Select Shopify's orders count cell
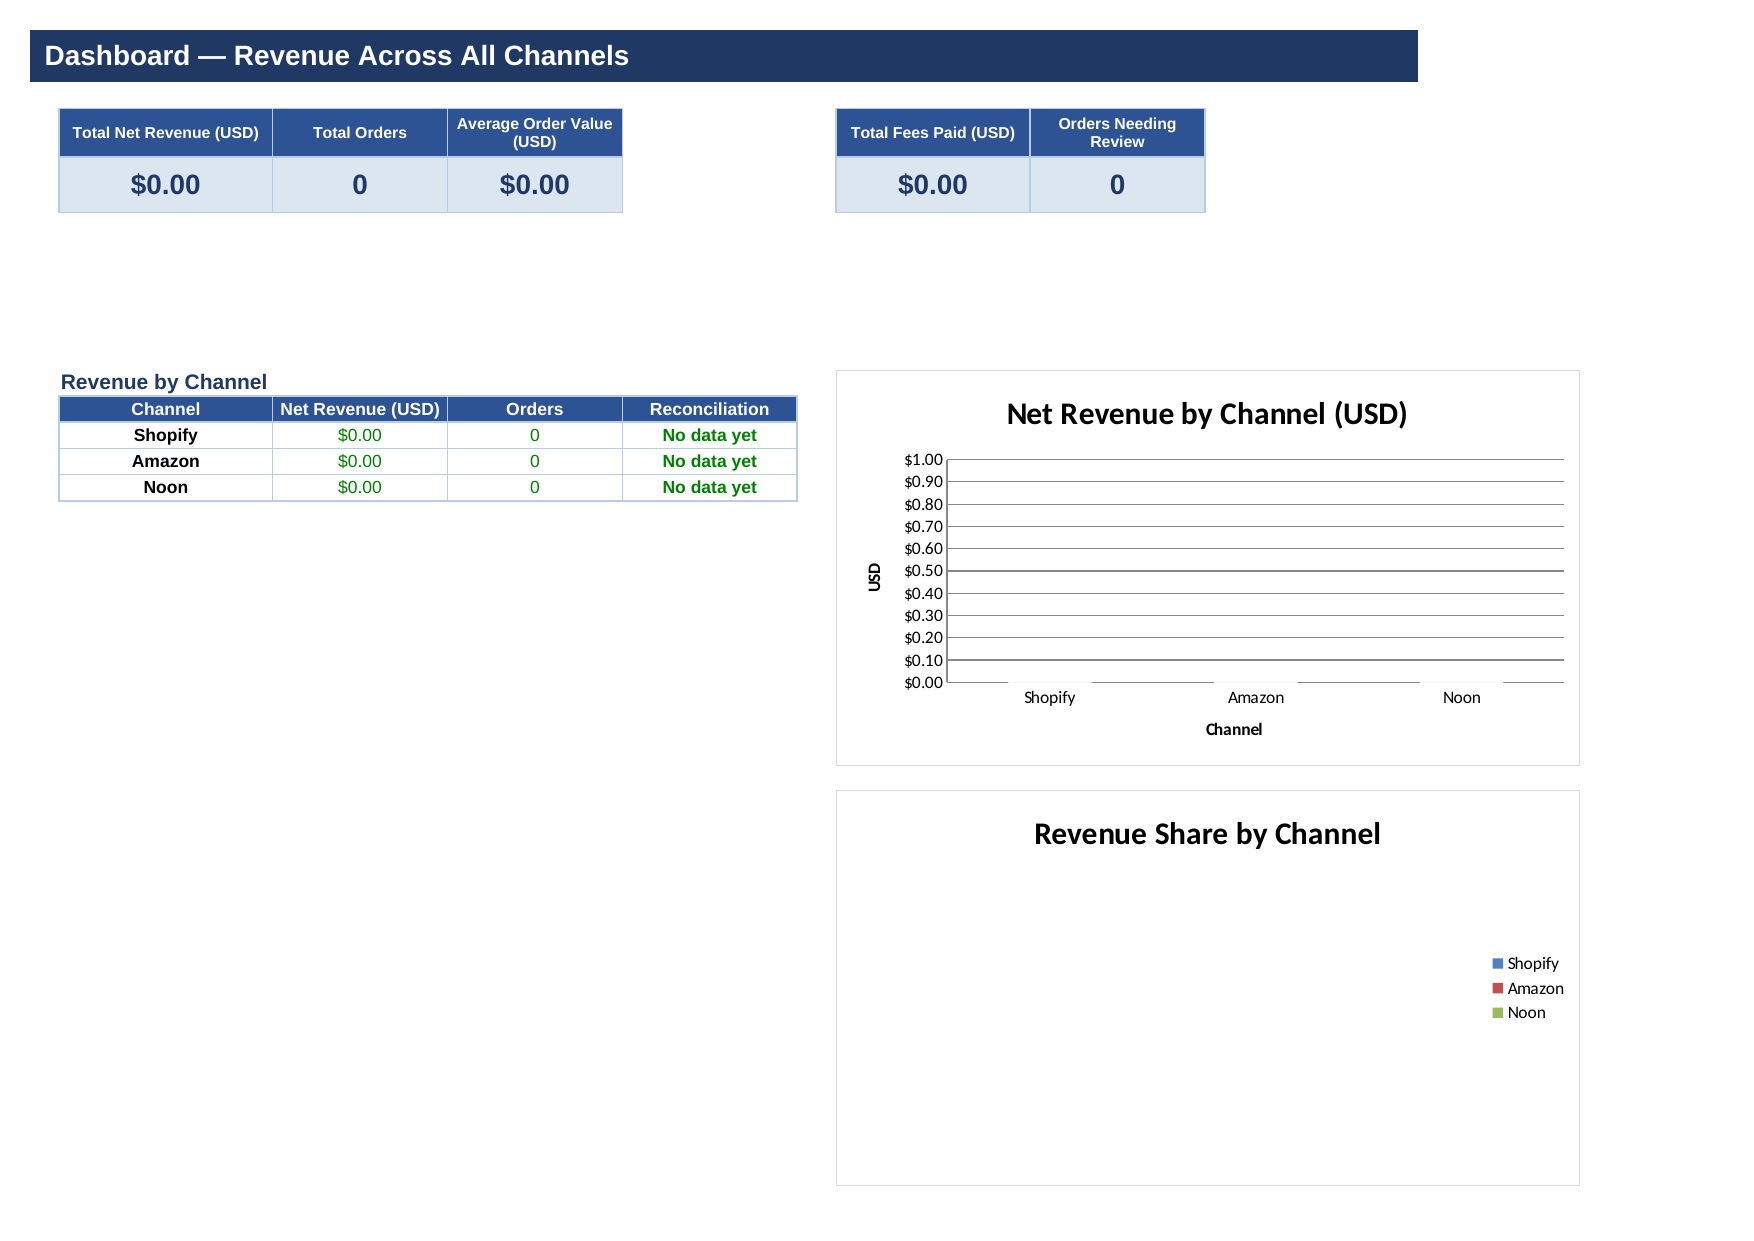This screenshot has height=1241, width=1754. point(535,435)
